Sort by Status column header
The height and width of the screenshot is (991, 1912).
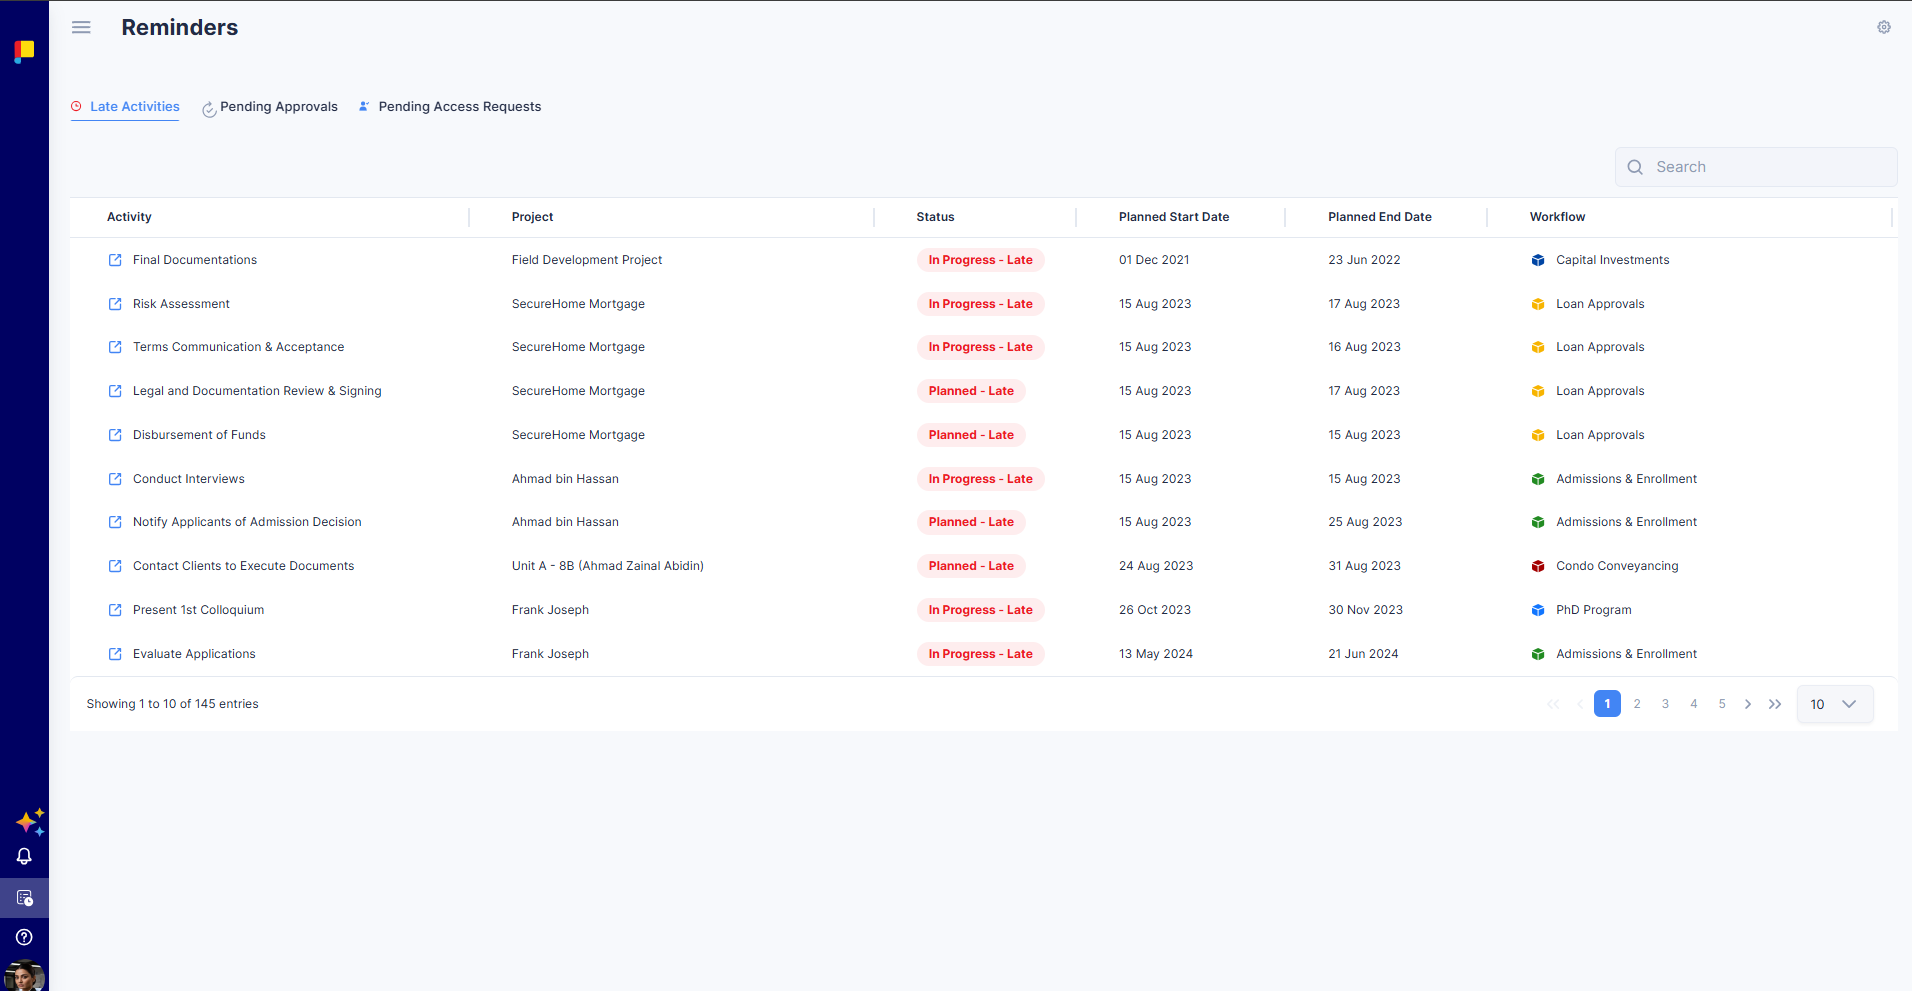tap(935, 217)
